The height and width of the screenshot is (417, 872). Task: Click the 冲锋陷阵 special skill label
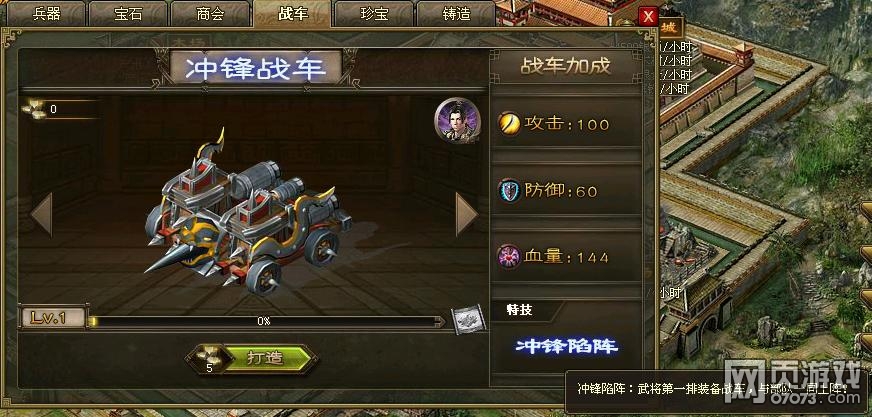pyautogui.click(x=567, y=346)
